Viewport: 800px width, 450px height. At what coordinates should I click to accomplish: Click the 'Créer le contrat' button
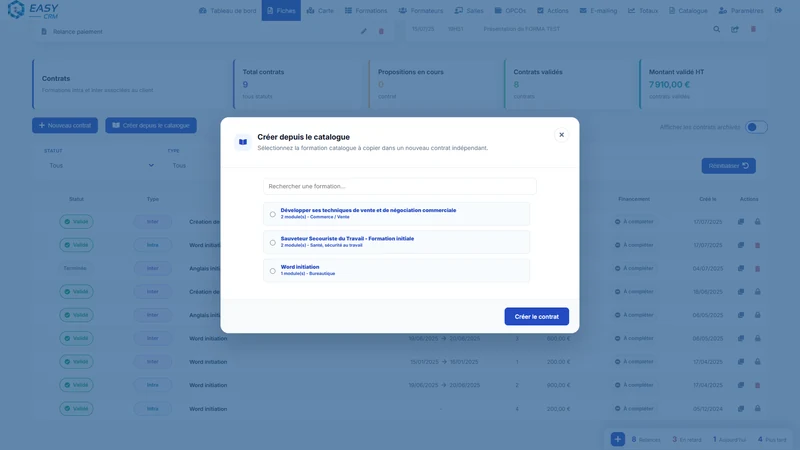[536, 316]
